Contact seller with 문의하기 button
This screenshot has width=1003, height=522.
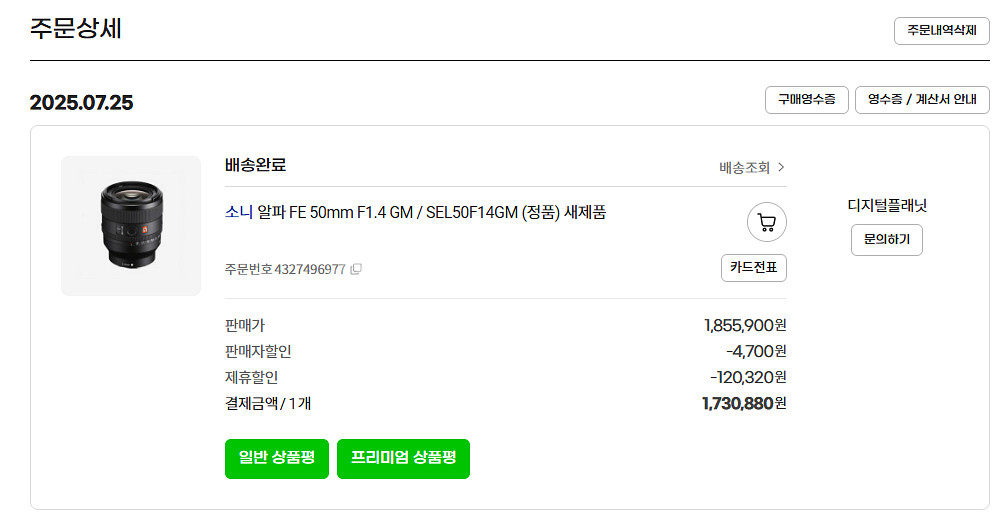click(x=886, y=240)
